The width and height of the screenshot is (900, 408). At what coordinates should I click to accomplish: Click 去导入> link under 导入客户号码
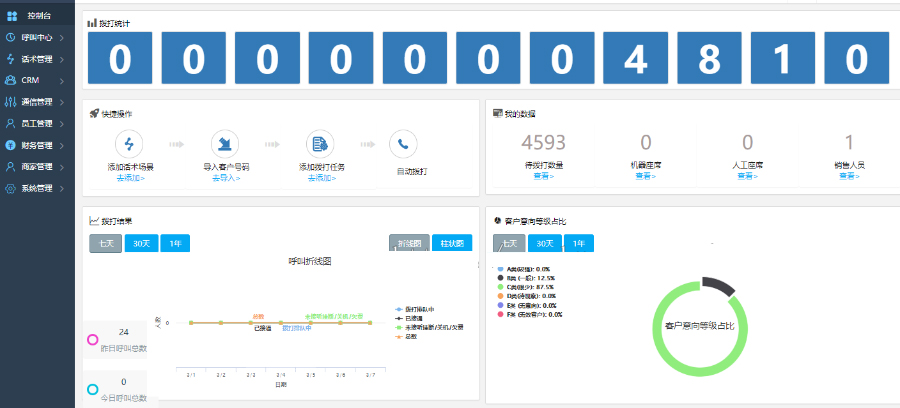225,177
